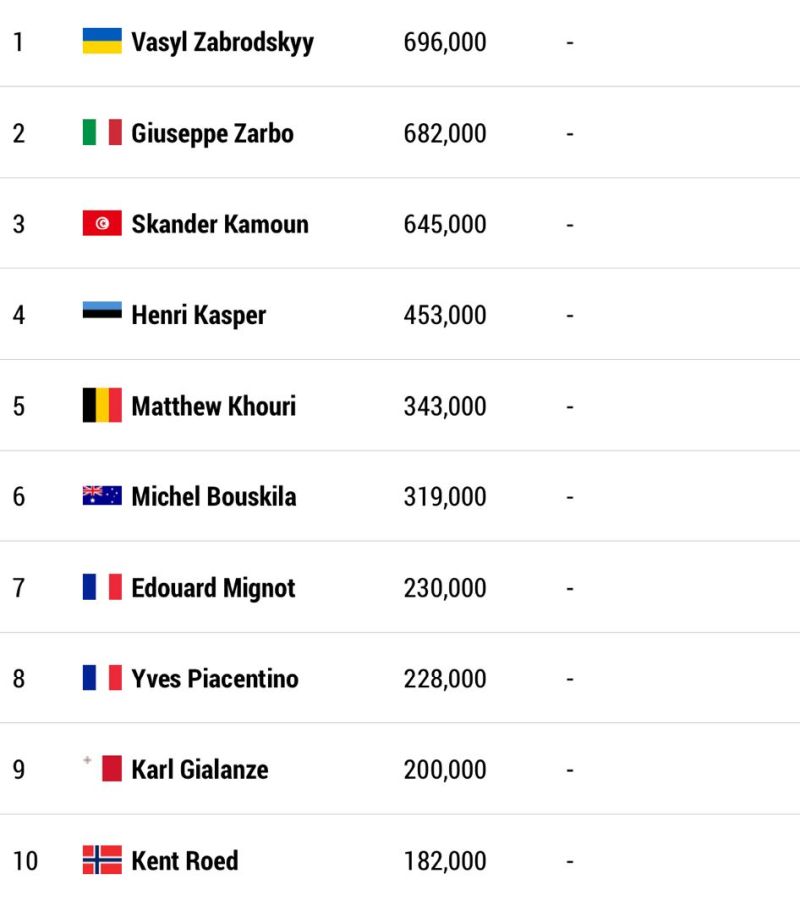Click the Australia flag beside Michel Bouskila
The image size is (800, 901).
102,495
